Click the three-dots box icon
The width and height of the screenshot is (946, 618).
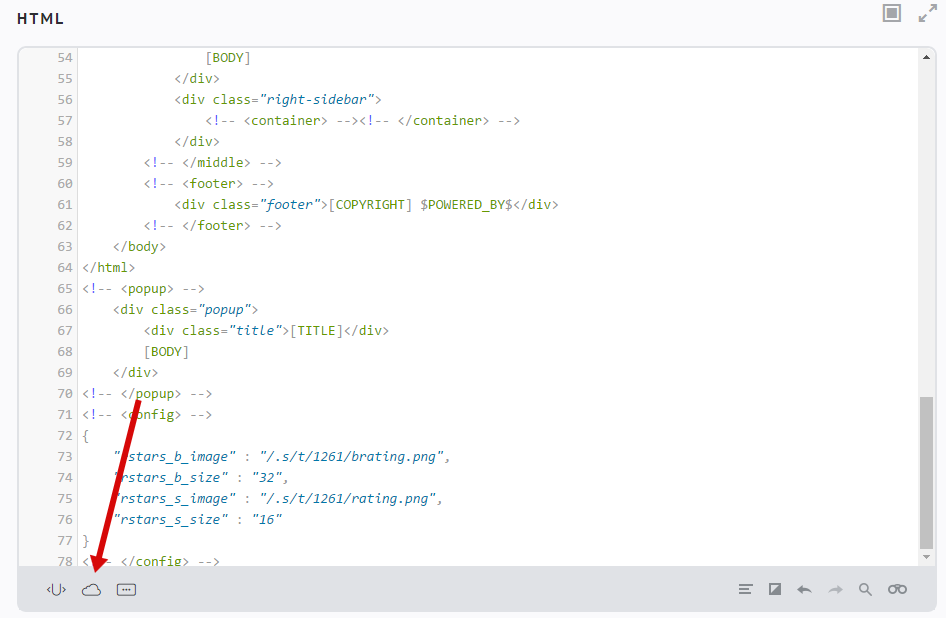(126, 590)
